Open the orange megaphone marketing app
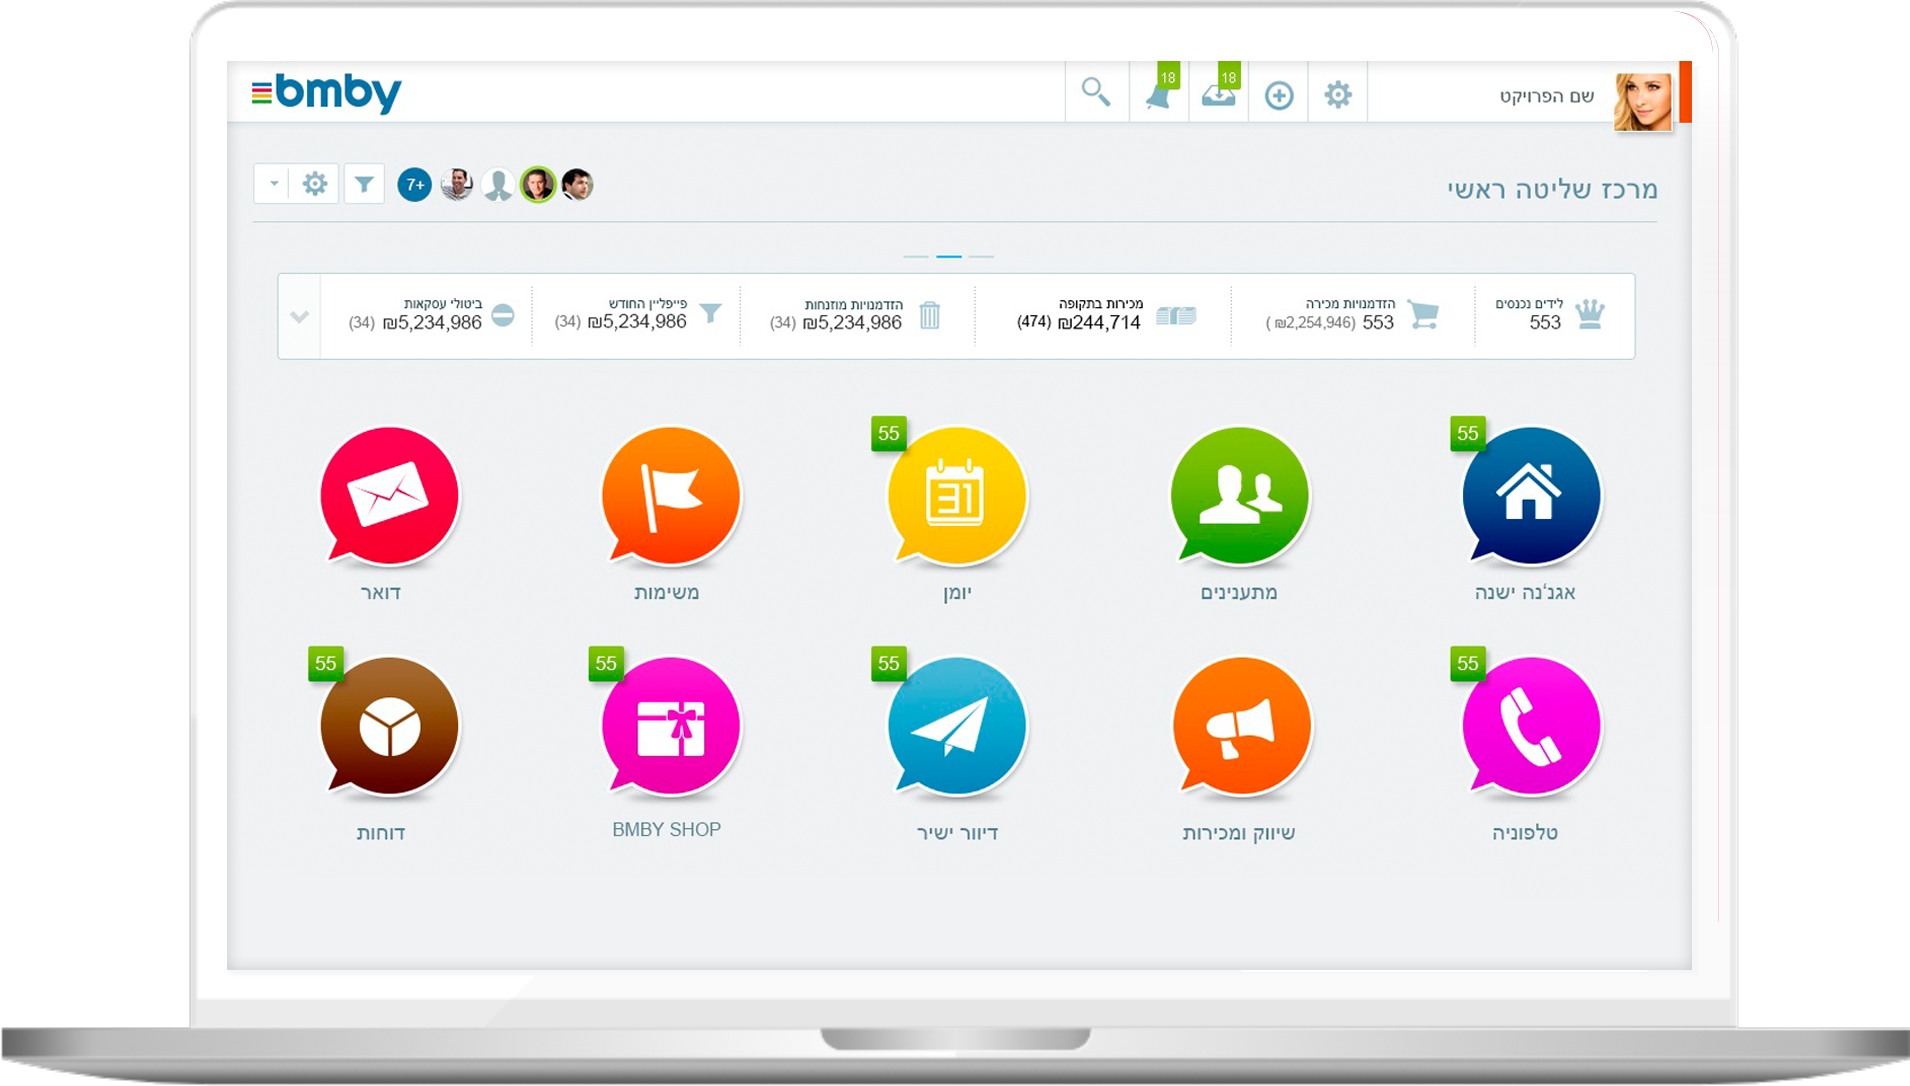Viewport: 1910px width, 1086px height. 1240,727
